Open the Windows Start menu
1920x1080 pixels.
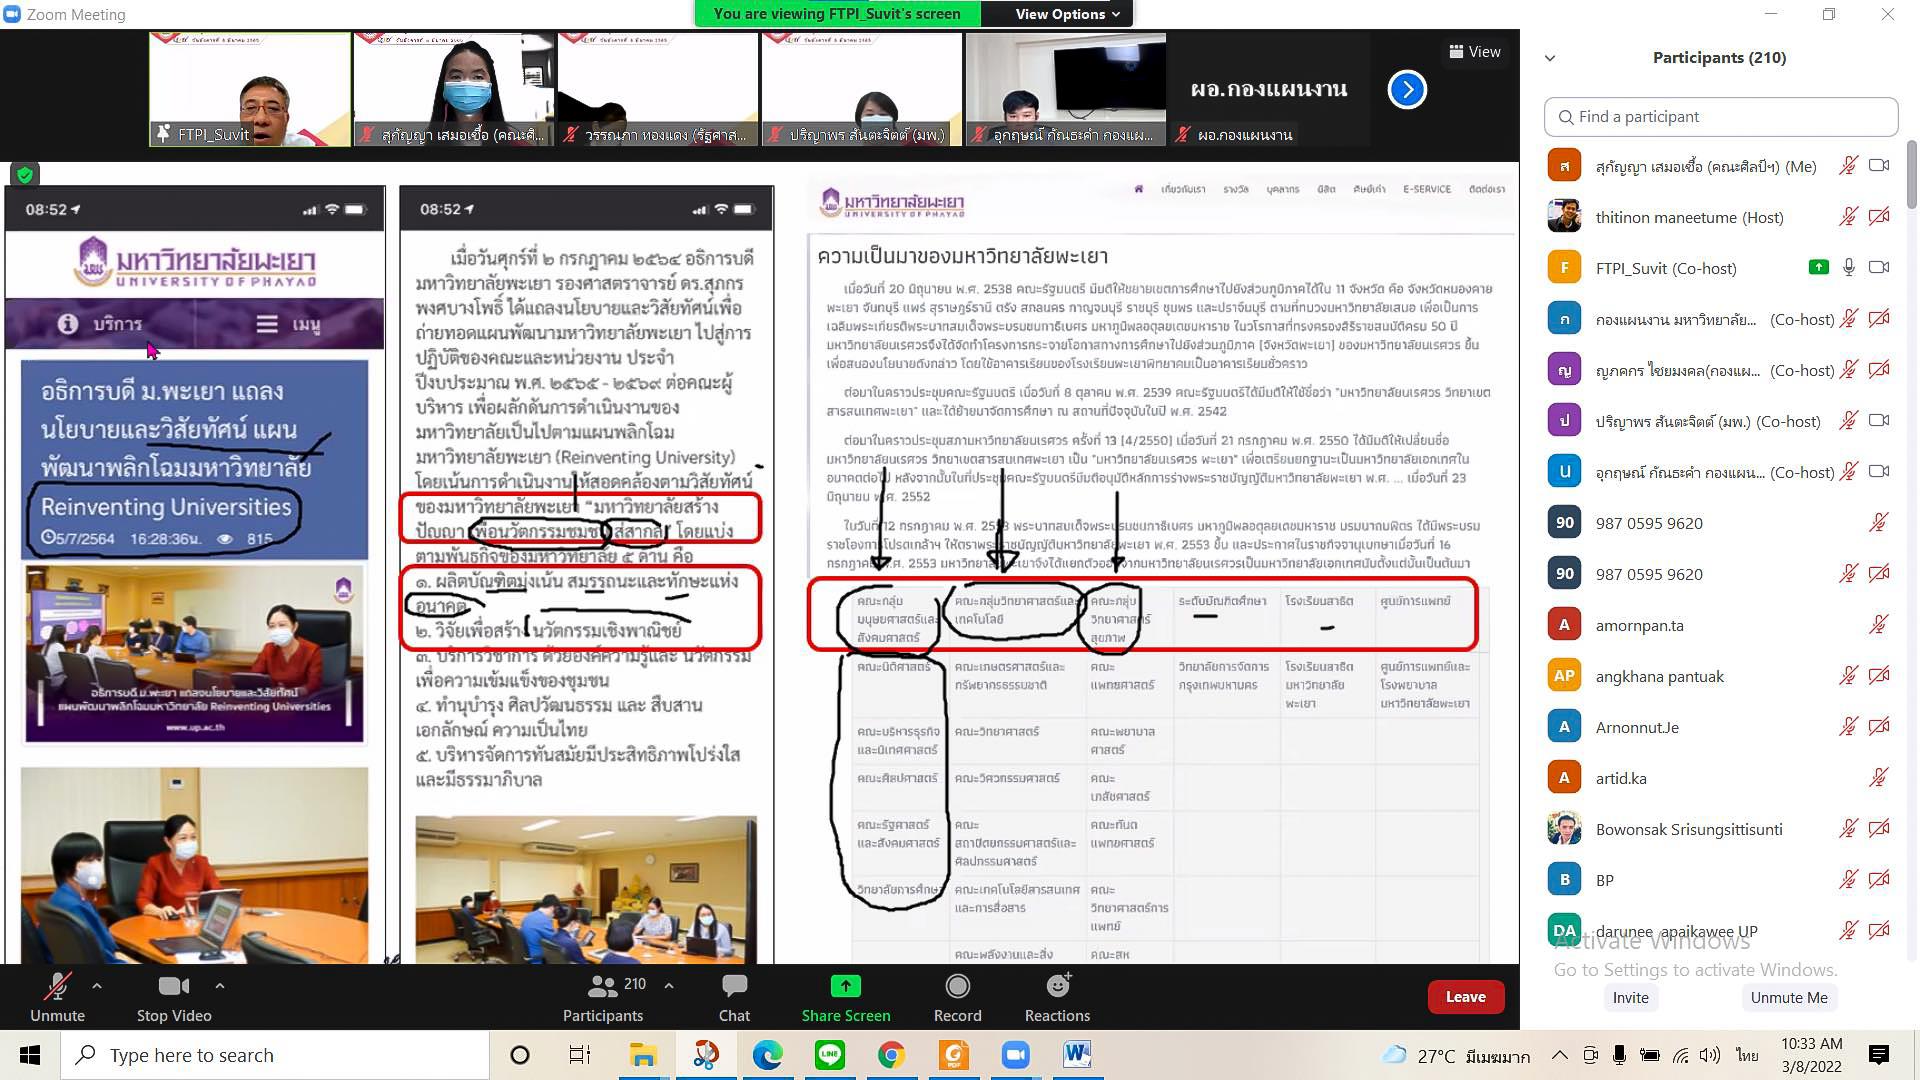click(x=29, y=1054)
